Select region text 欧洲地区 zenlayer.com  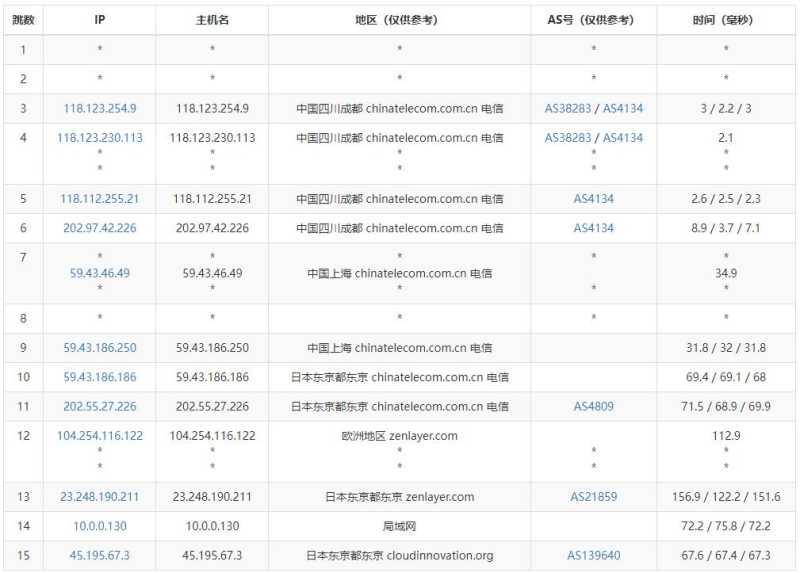[x=399, y=436]
